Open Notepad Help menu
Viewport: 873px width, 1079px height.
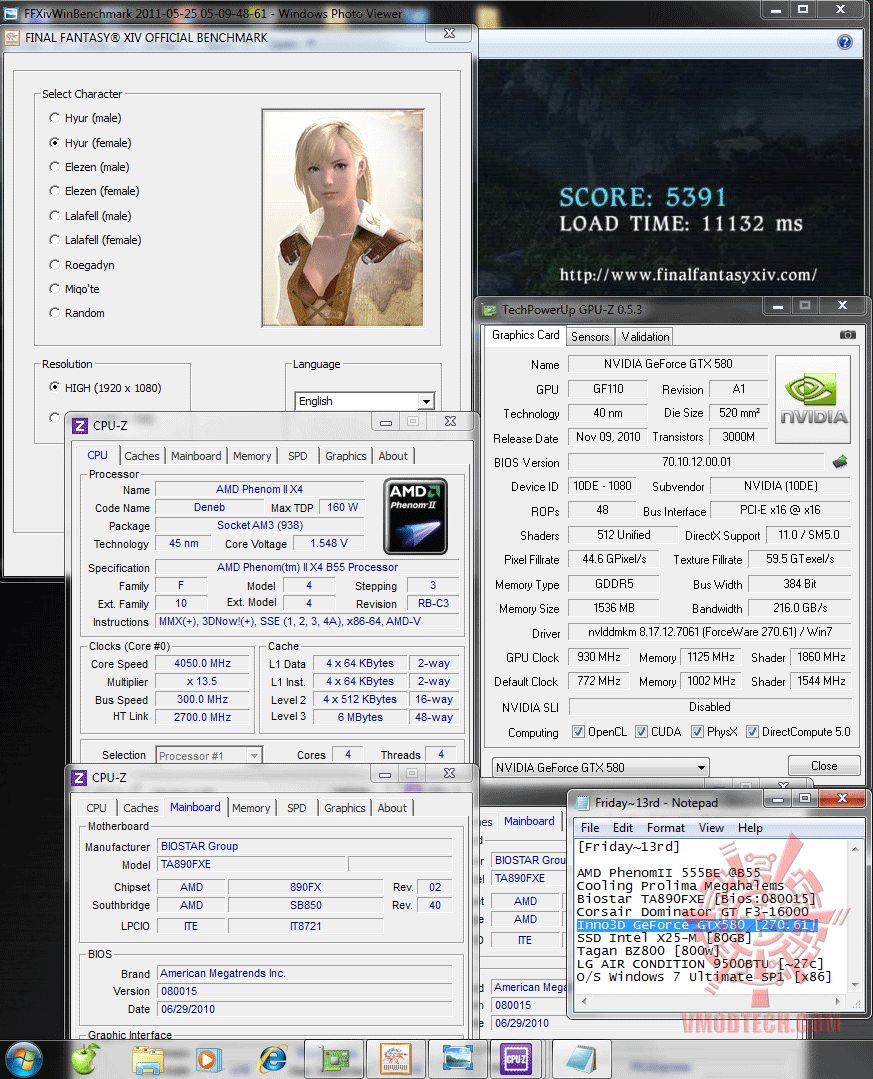(x=751, y=828)
